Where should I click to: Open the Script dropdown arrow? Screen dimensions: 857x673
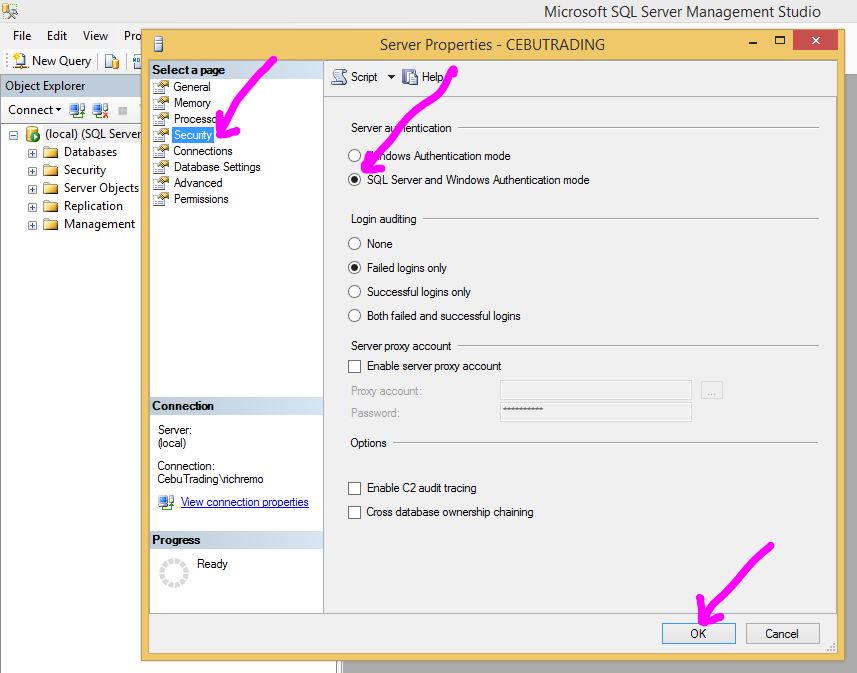tap(391, 77)
